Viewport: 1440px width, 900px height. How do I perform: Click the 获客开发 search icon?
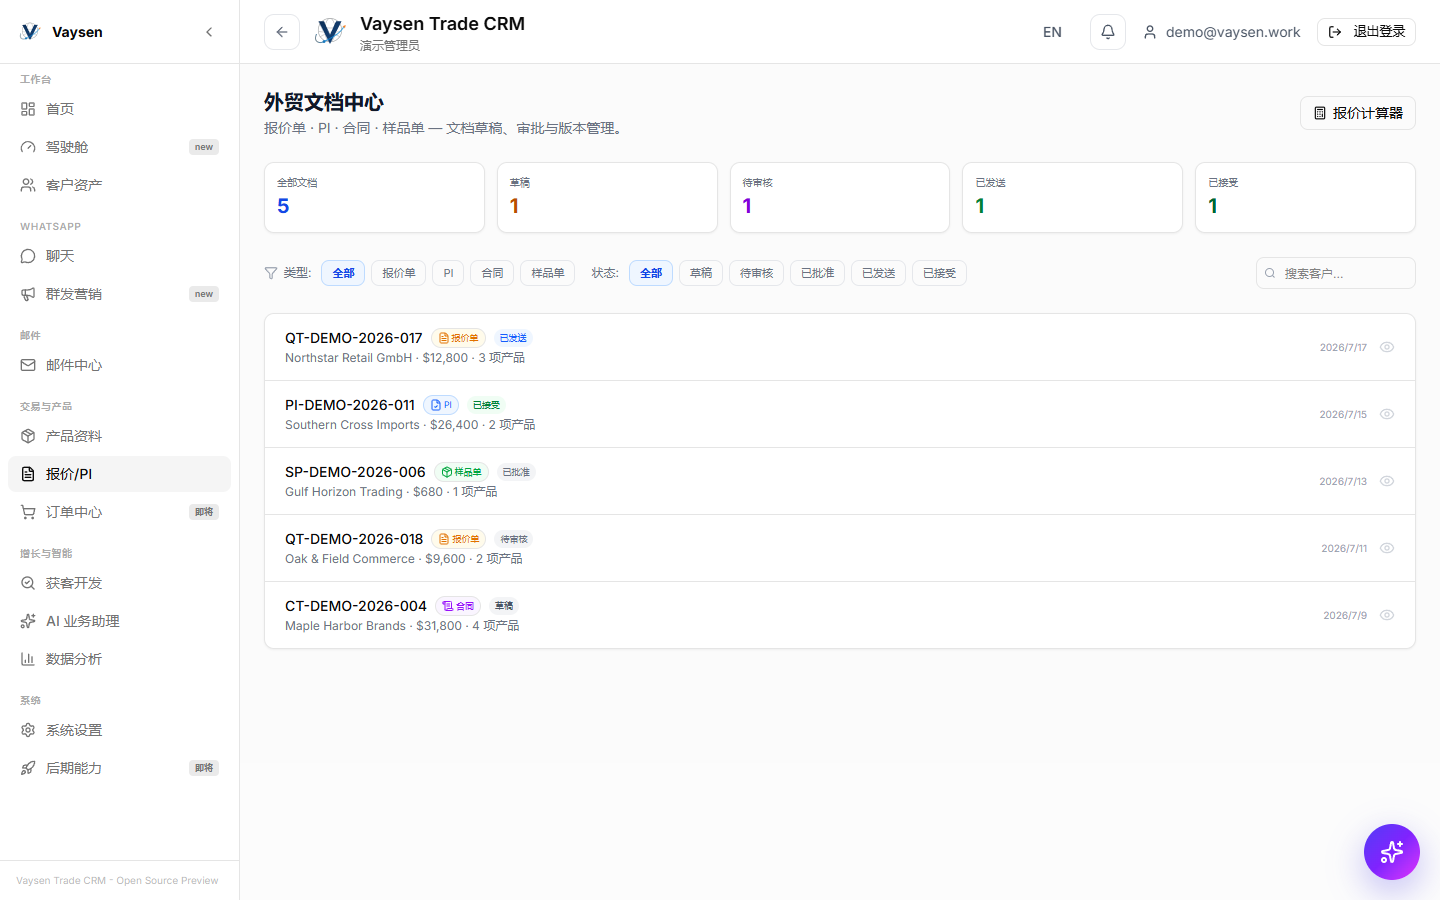coord(28,583)
